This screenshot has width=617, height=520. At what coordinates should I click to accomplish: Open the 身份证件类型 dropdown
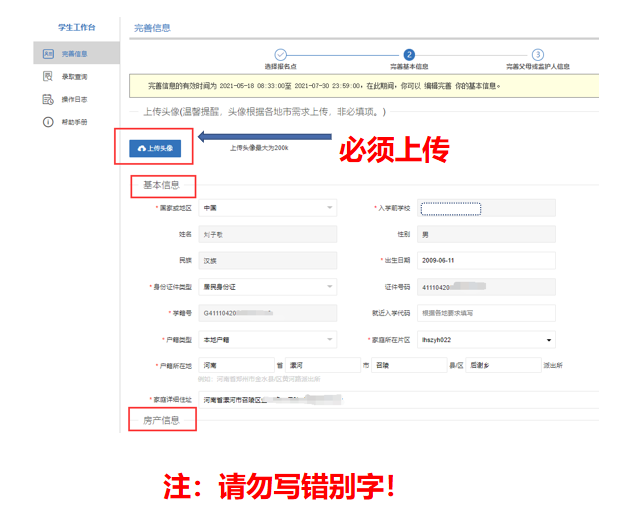tap(268, 287)
